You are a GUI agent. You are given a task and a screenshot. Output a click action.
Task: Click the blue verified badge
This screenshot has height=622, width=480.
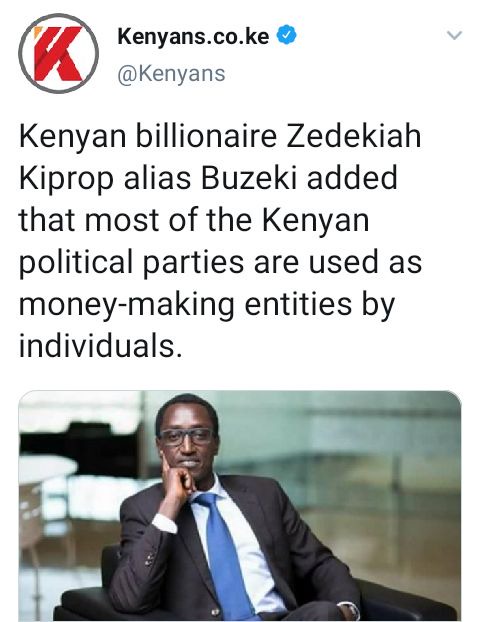click(286, 35)
